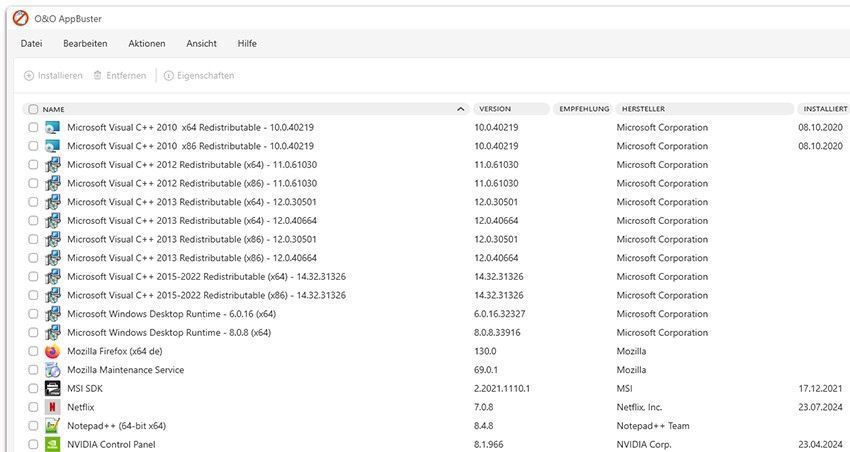Image resolution: width=850 pixels, height=452 pixels.
Task: Open the Aktionen menu
Action: coord(147,44)
